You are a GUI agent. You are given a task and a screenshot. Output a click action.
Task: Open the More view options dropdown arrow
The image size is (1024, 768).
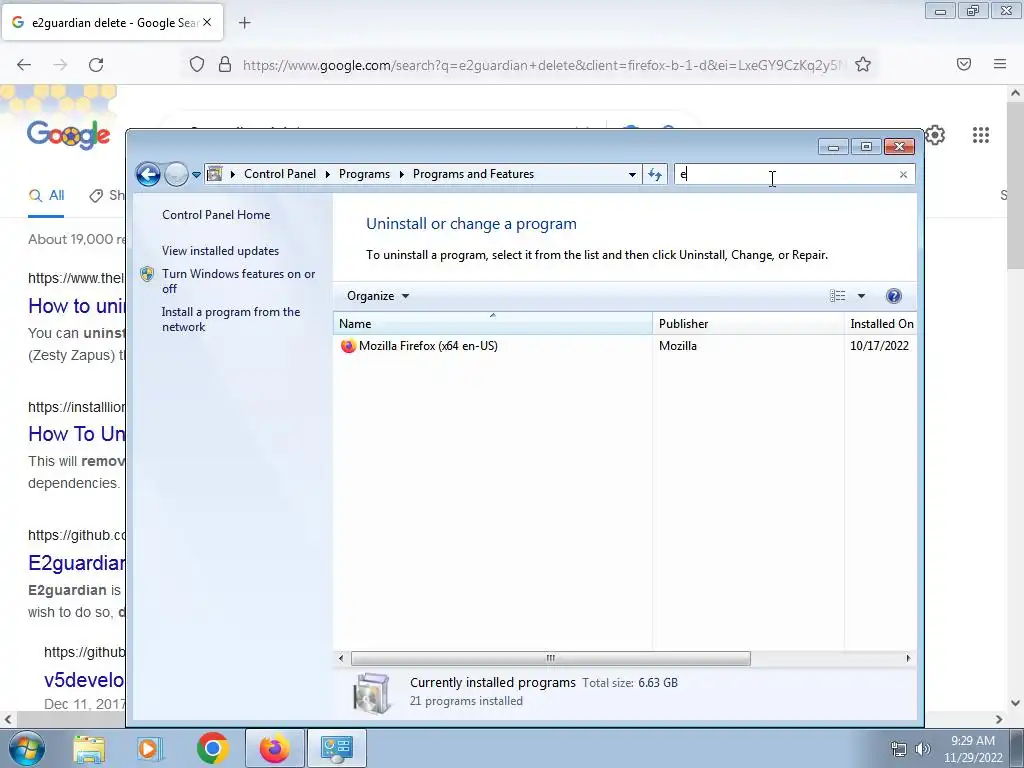[861, 296]
